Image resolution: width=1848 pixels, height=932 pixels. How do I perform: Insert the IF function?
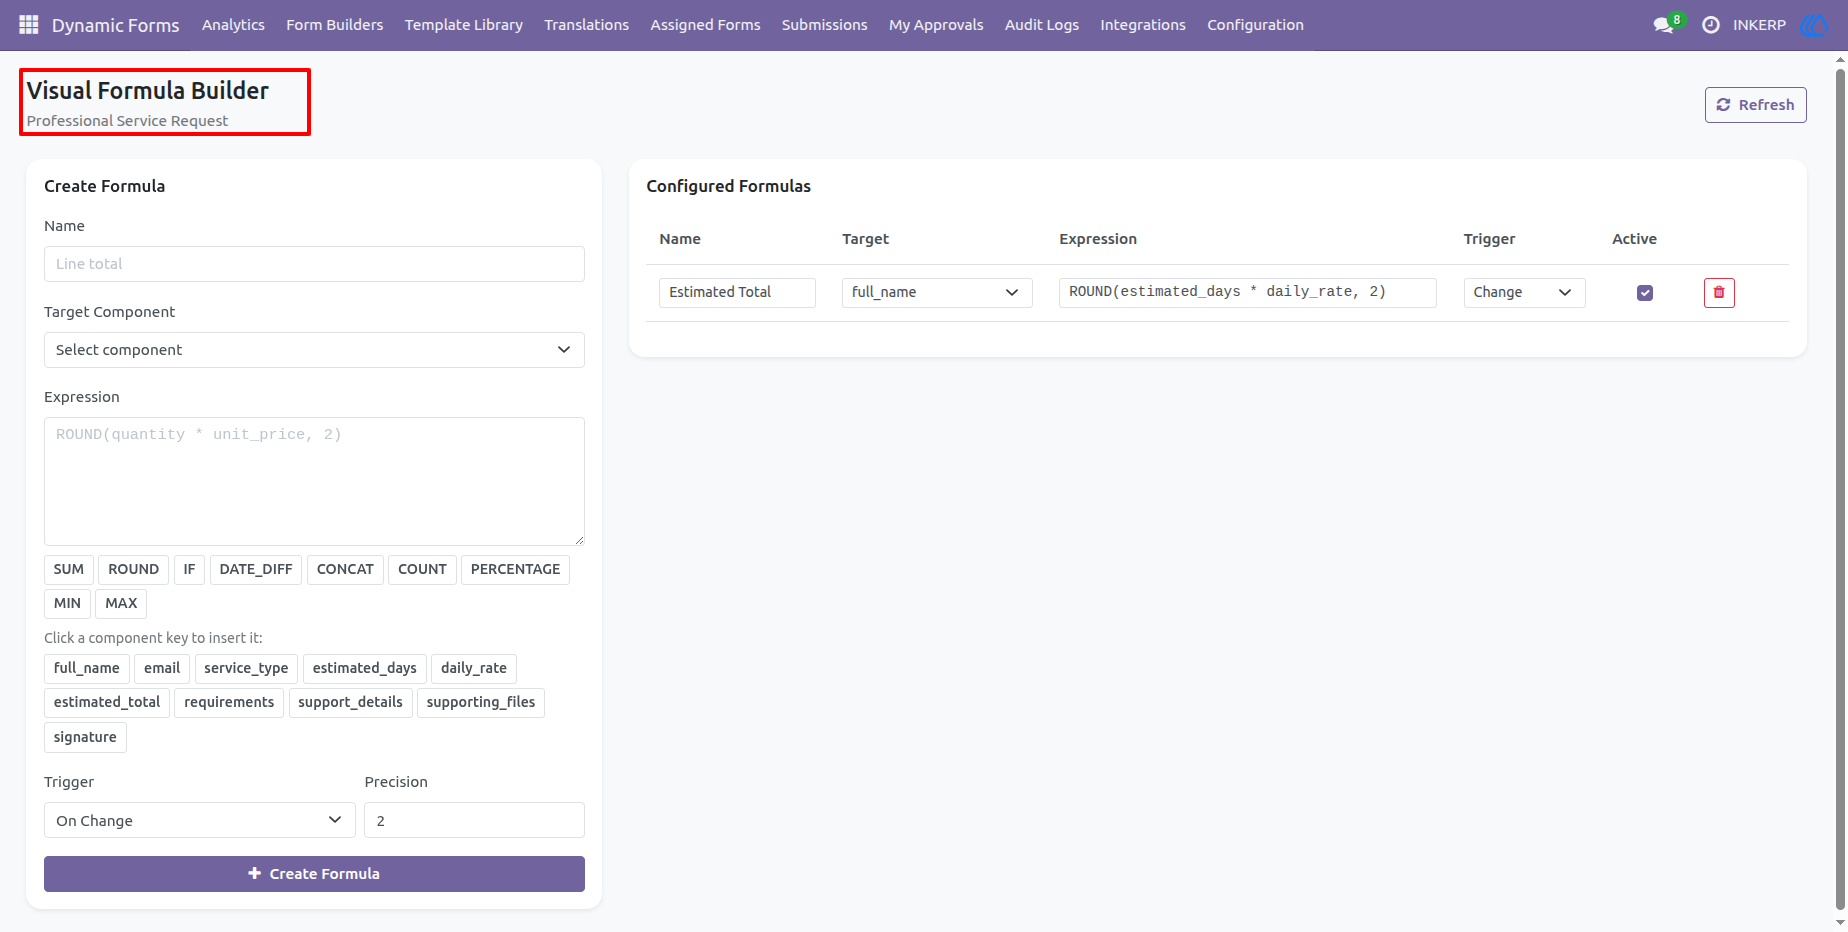pos(189,570)
